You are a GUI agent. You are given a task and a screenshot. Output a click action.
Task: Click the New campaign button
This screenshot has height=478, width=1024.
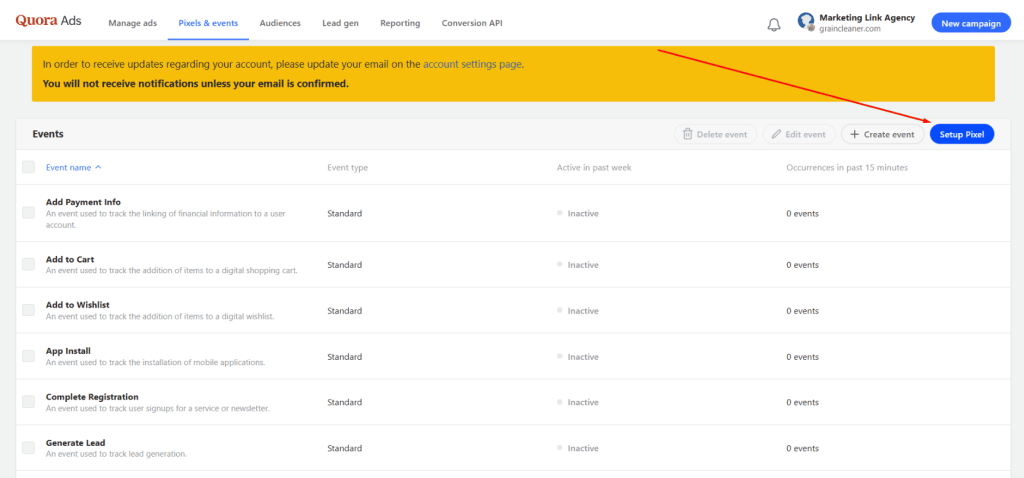[x=970, y=23]
